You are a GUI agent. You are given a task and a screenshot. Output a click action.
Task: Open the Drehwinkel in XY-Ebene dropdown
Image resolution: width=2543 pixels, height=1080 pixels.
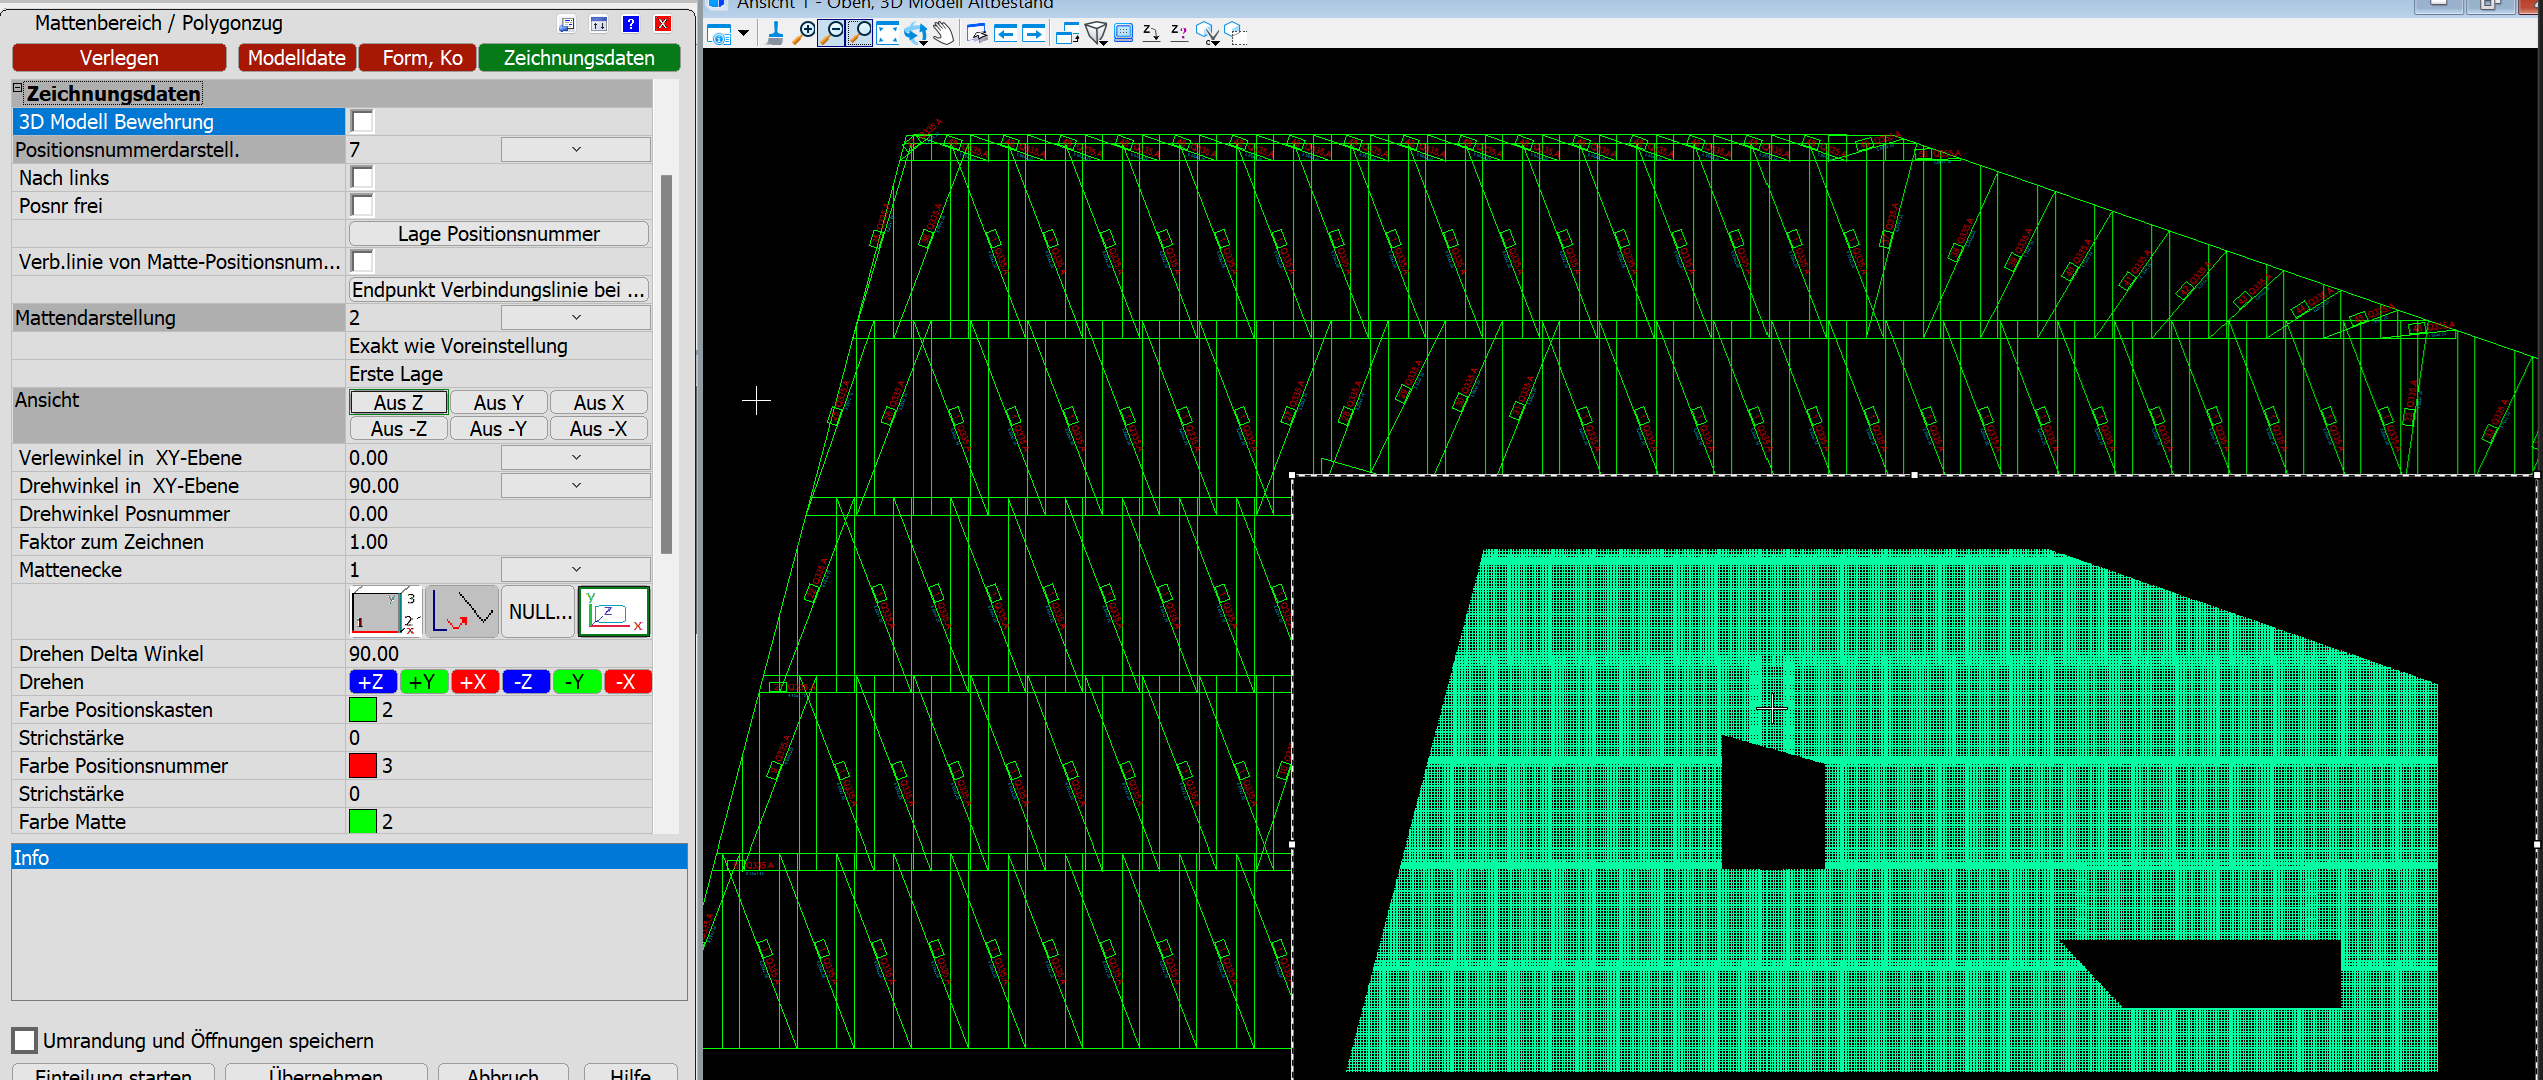coord(575,486)
